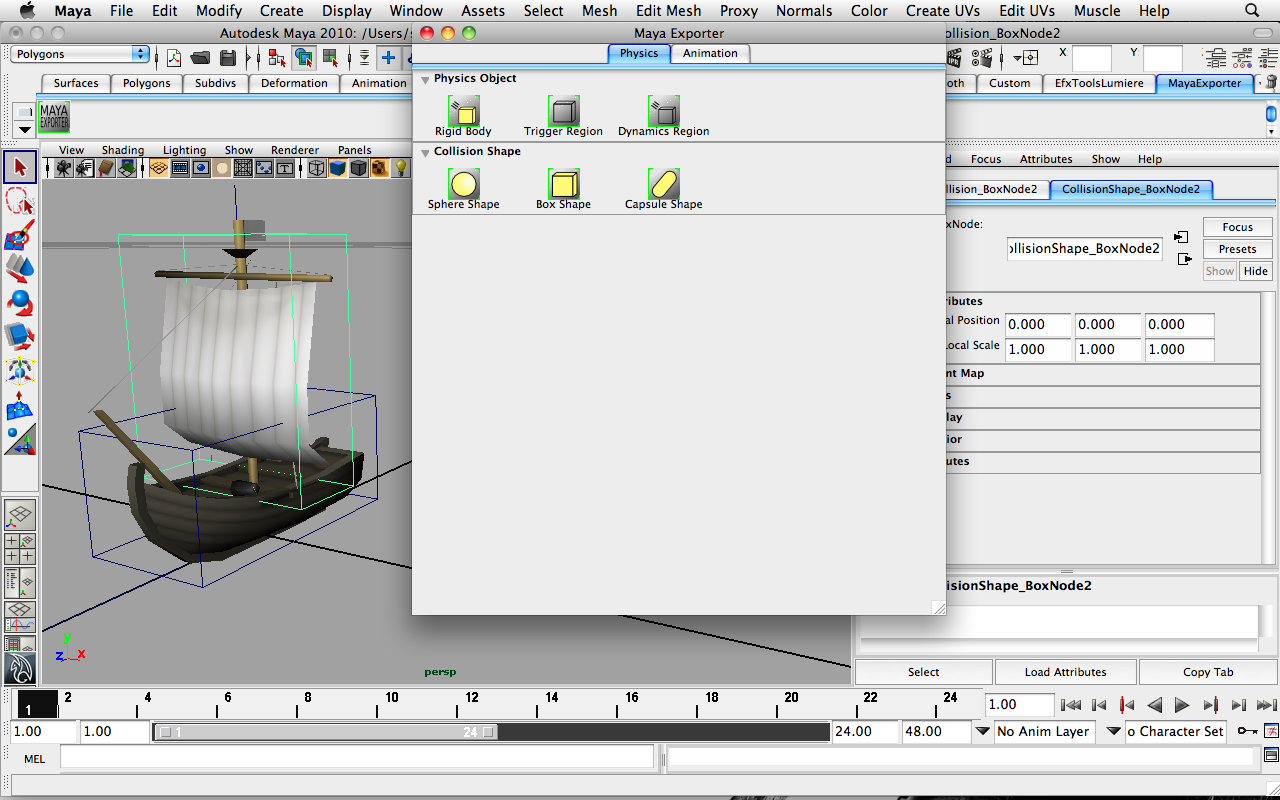Select the Universal Manipulator tool
The height and width of the screenshot is (800, 1280).
[x=20, y=369]
